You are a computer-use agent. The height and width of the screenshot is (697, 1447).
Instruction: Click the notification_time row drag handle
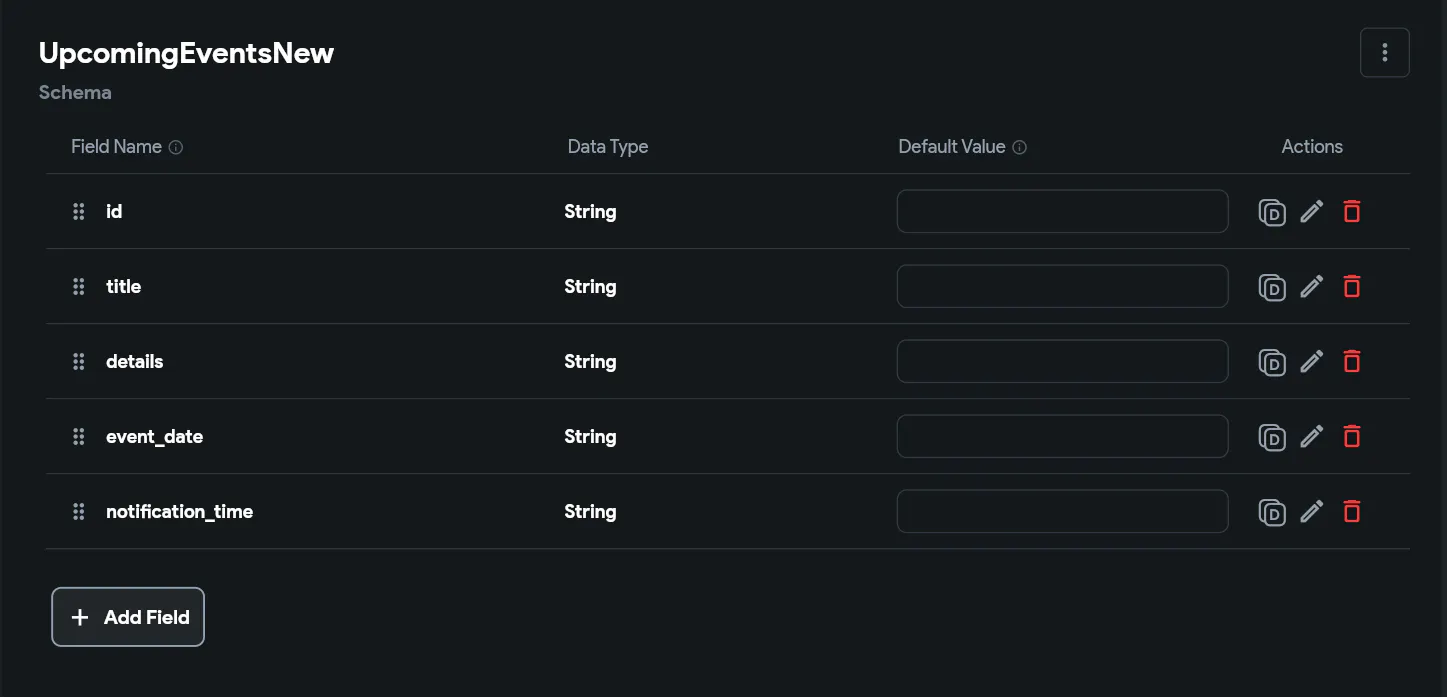[x=79, y=511]
